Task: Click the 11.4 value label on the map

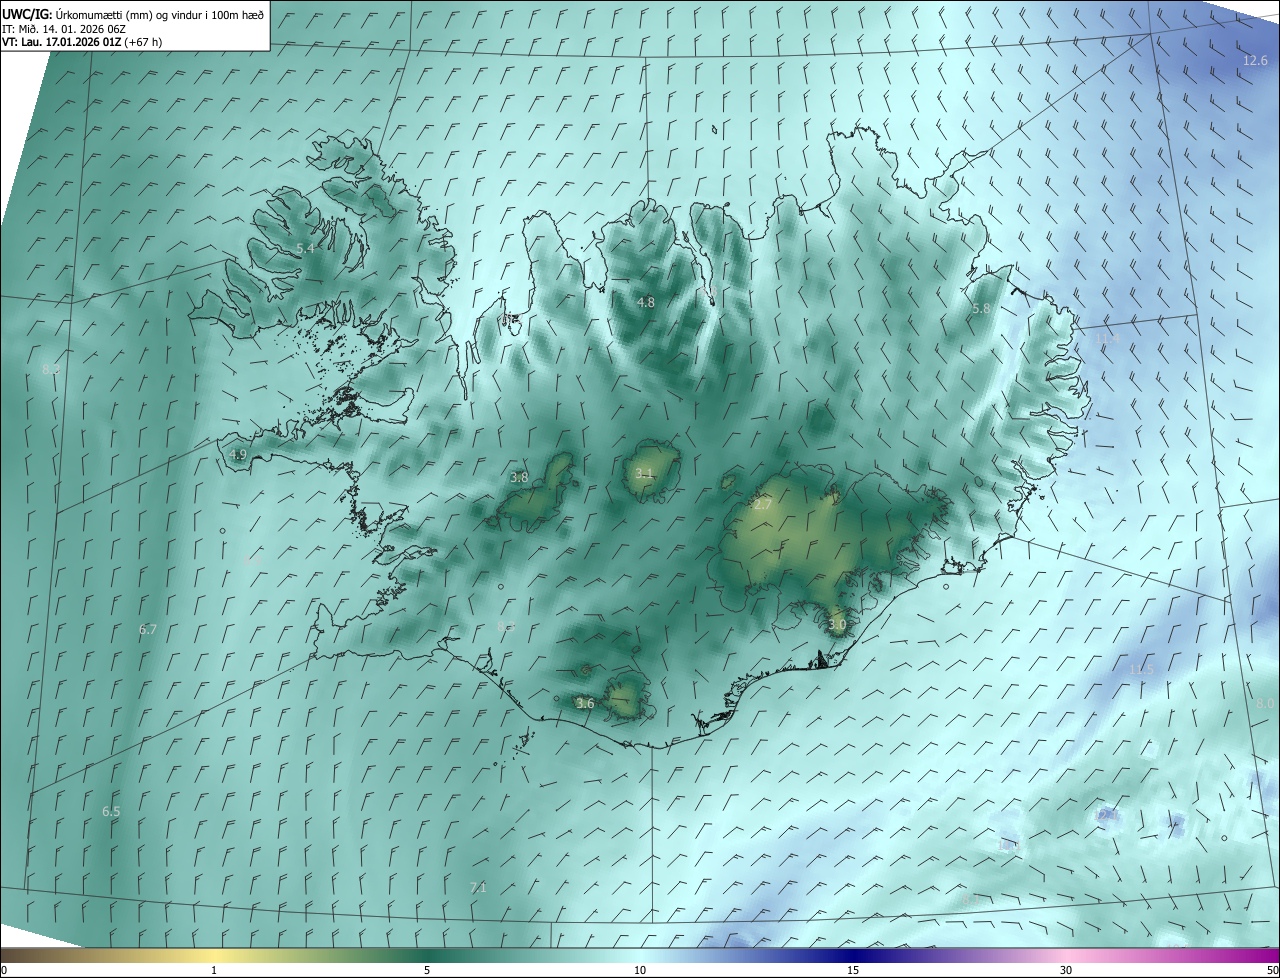Action: 1106,340
